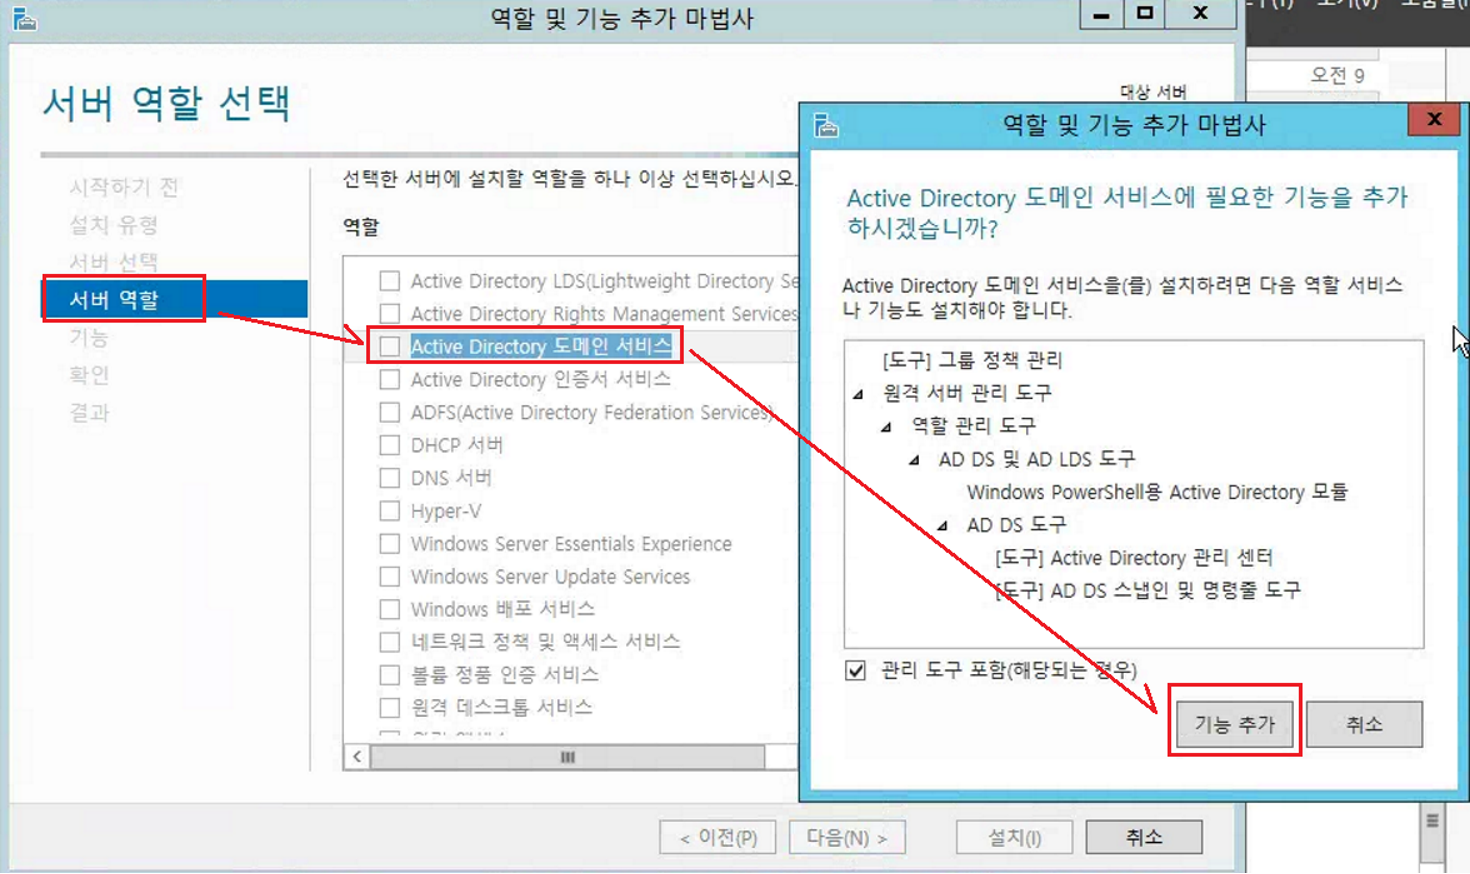This screenshot has width=1470, height=874.
Task: Check Active Directory 인증서 서비스 checkbox
Action: point(390,380)
